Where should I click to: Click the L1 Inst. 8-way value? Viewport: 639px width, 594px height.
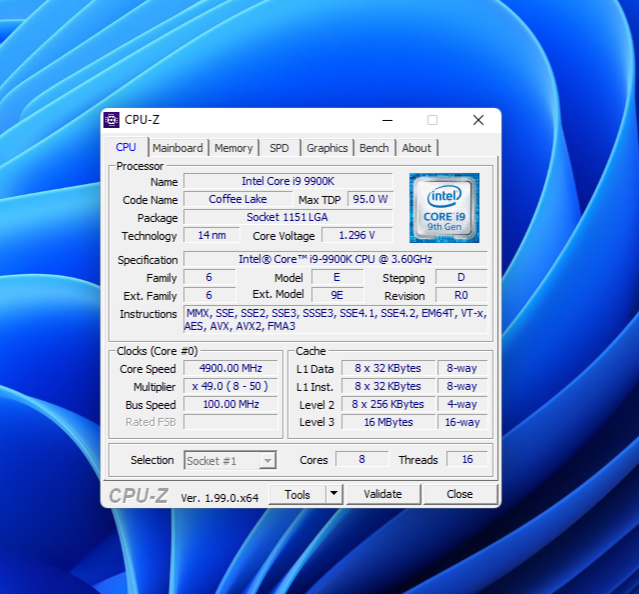[462, 386]
